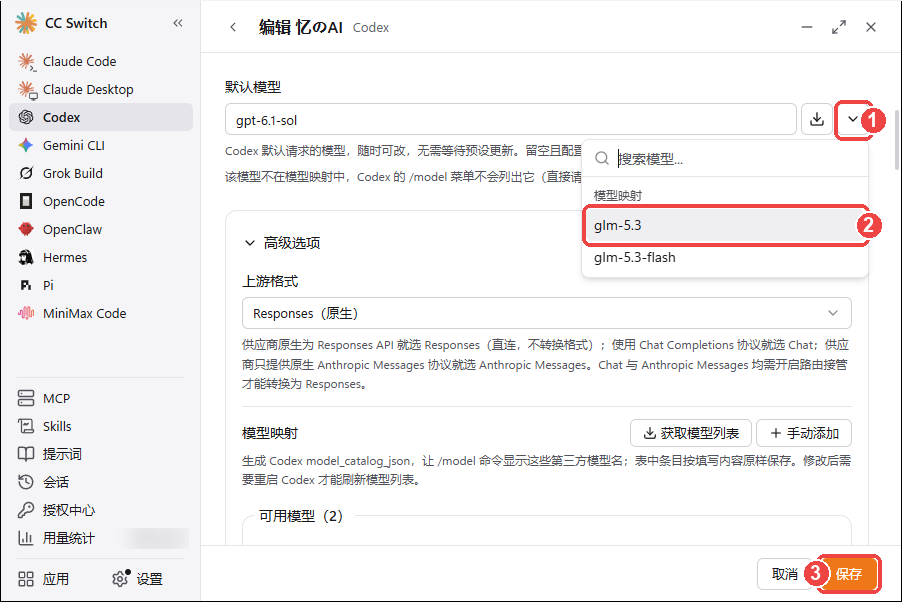Click the 默认模型 label
This screenshot has width=902, height=602.
tap(253, 87)
